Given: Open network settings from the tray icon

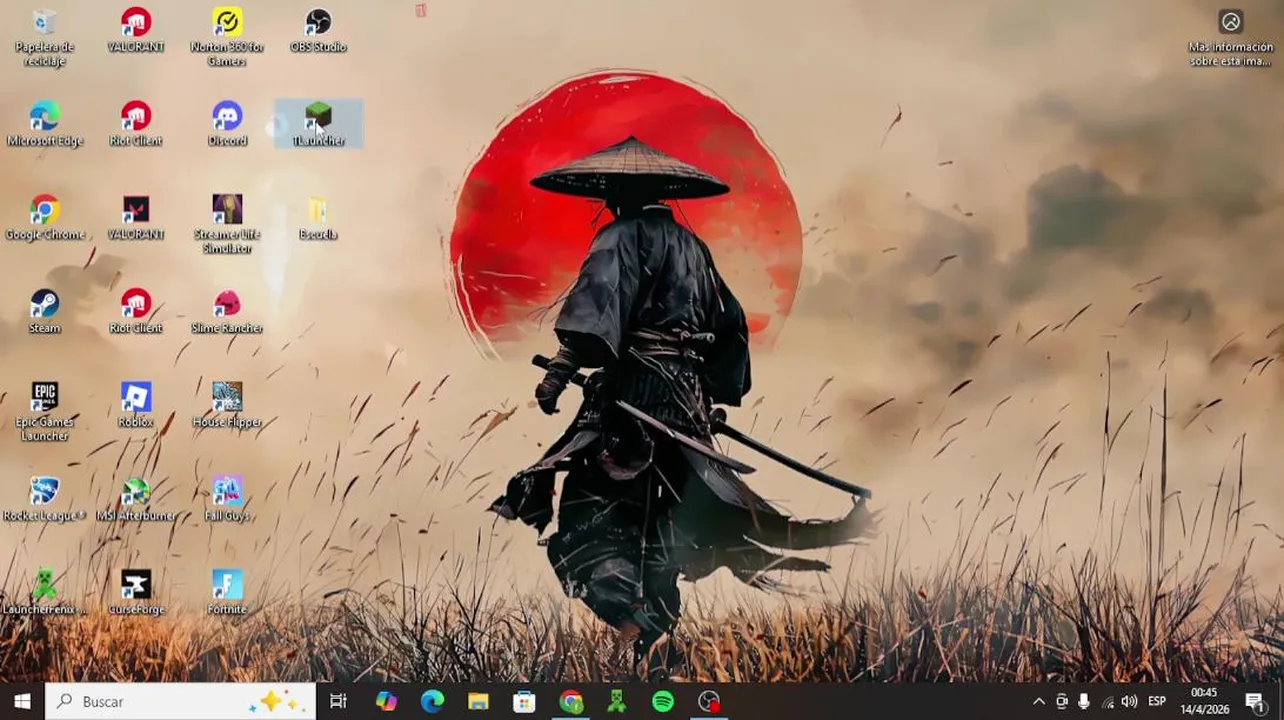Looking at the screenshot, I should [x=1107, y=702].
